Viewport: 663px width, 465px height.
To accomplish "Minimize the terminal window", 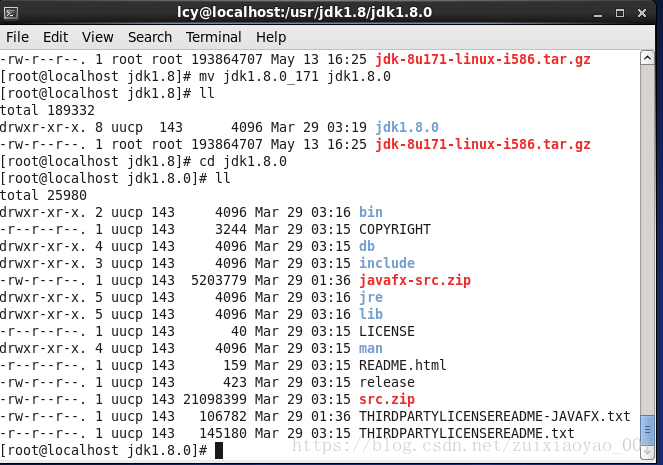I will pyautogui.click(x=597, y=14).
